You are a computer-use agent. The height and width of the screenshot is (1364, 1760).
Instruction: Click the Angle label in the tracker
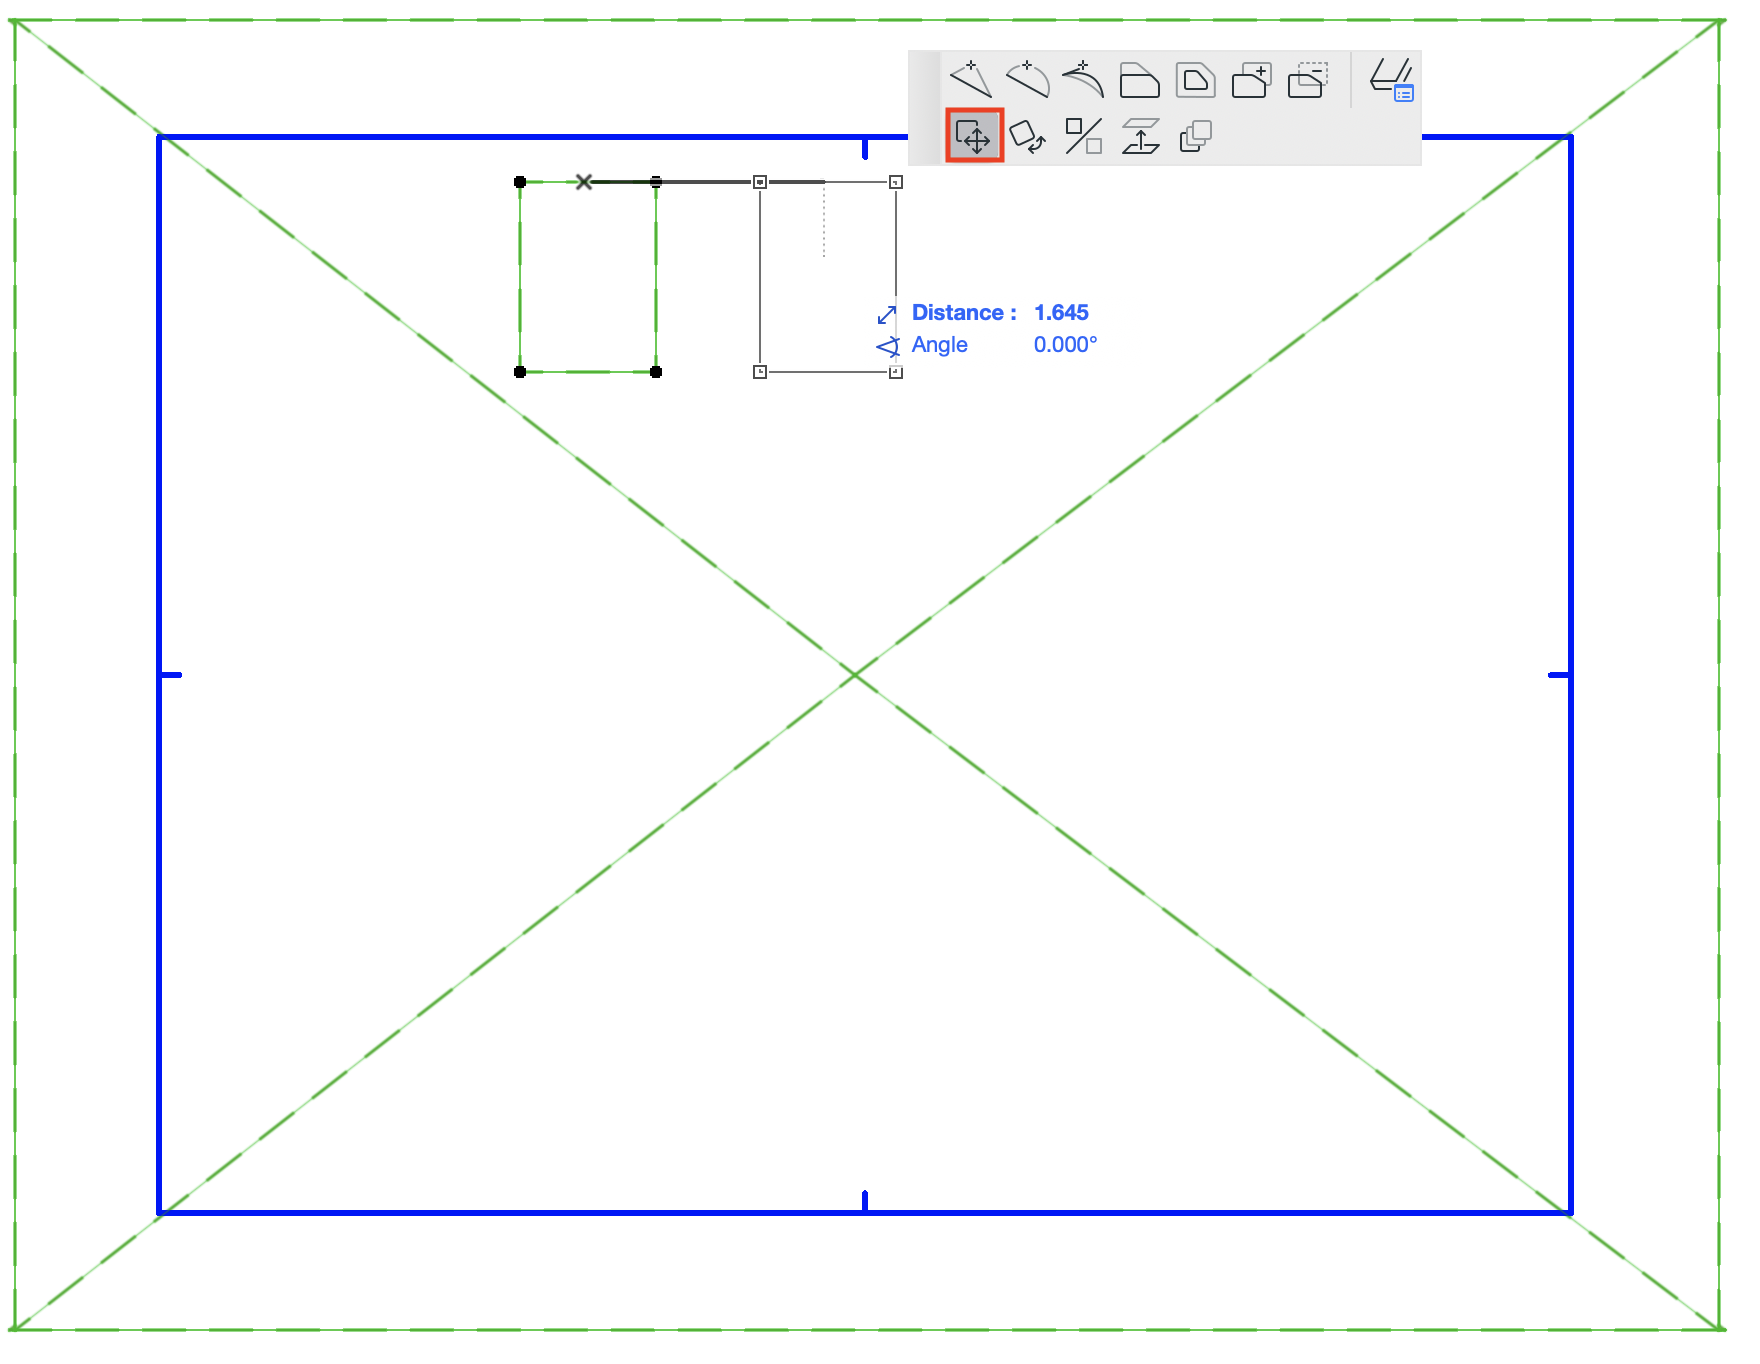point(939,345)
